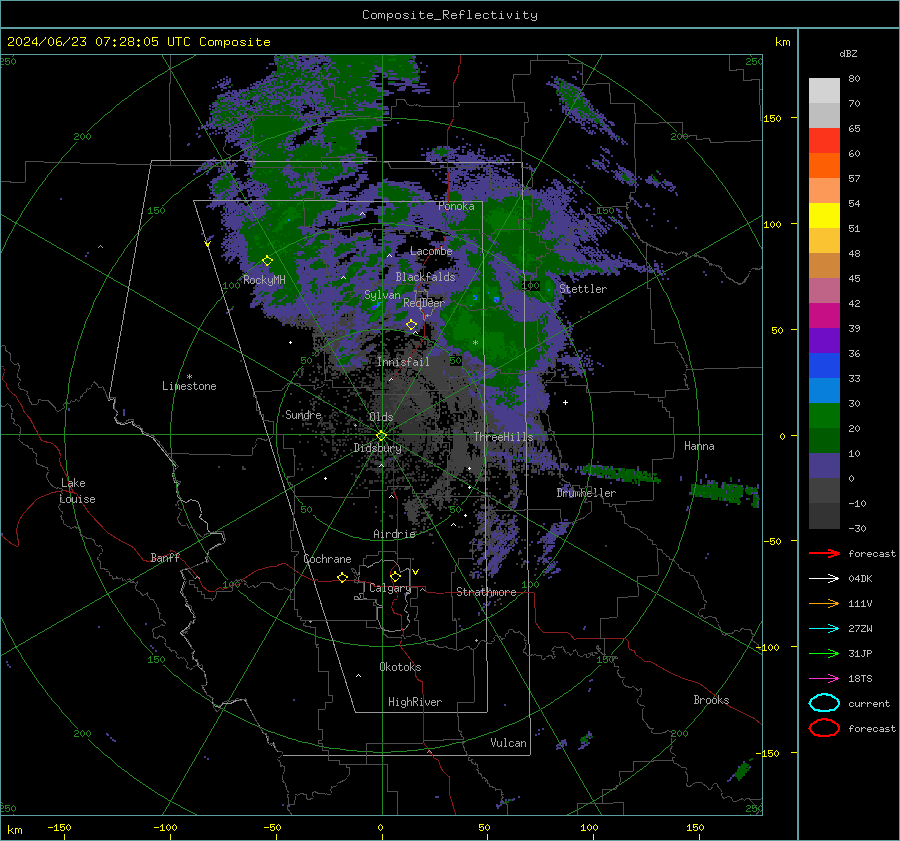Click the -30 dBZ scale value
900x841 pixels.
857,528
